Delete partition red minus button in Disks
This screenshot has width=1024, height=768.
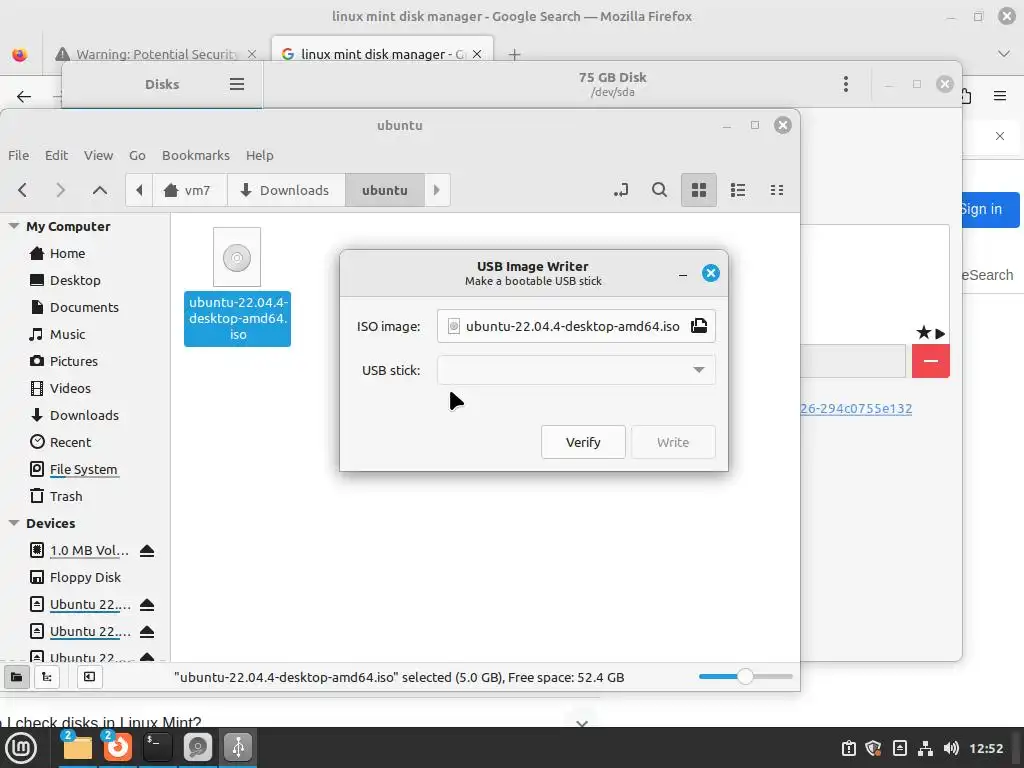click(x=931, y=361)
